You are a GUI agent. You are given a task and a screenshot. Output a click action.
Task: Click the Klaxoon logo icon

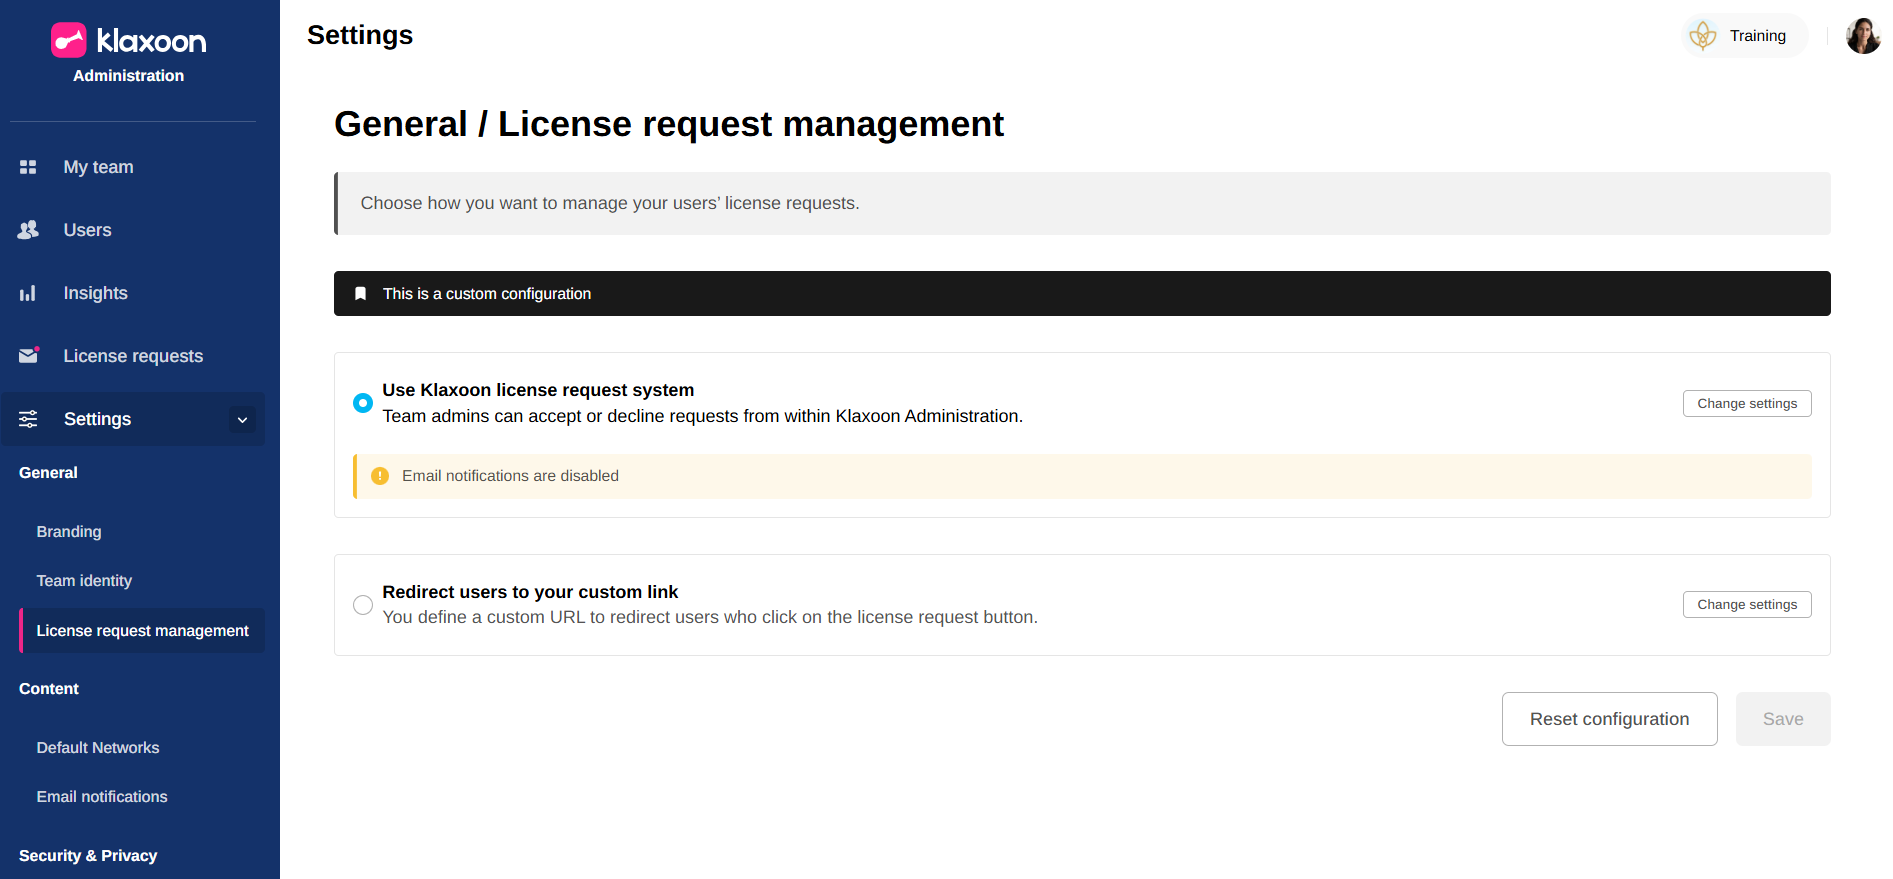(69, 40)
